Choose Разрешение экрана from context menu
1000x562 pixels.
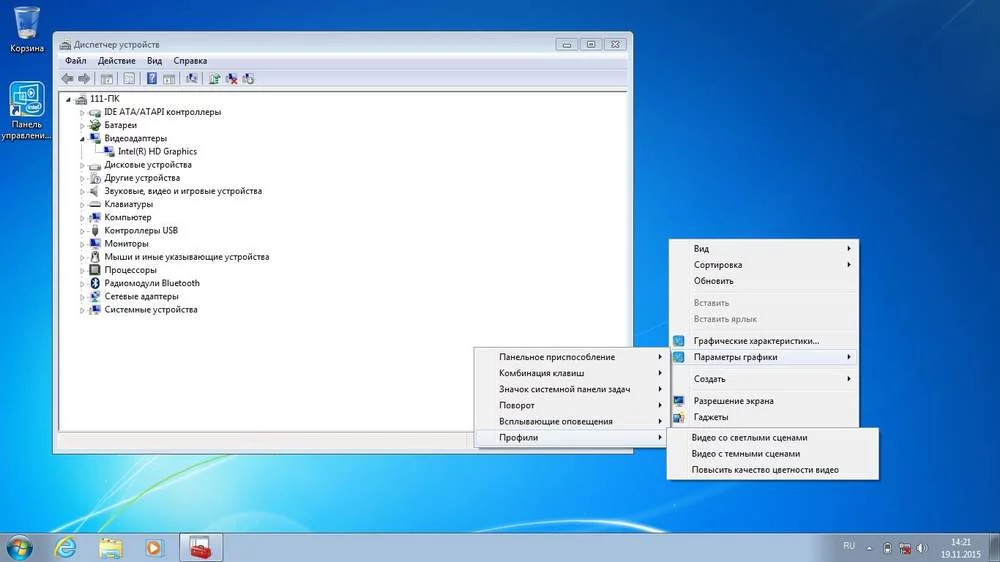click(x=733, y=401)
